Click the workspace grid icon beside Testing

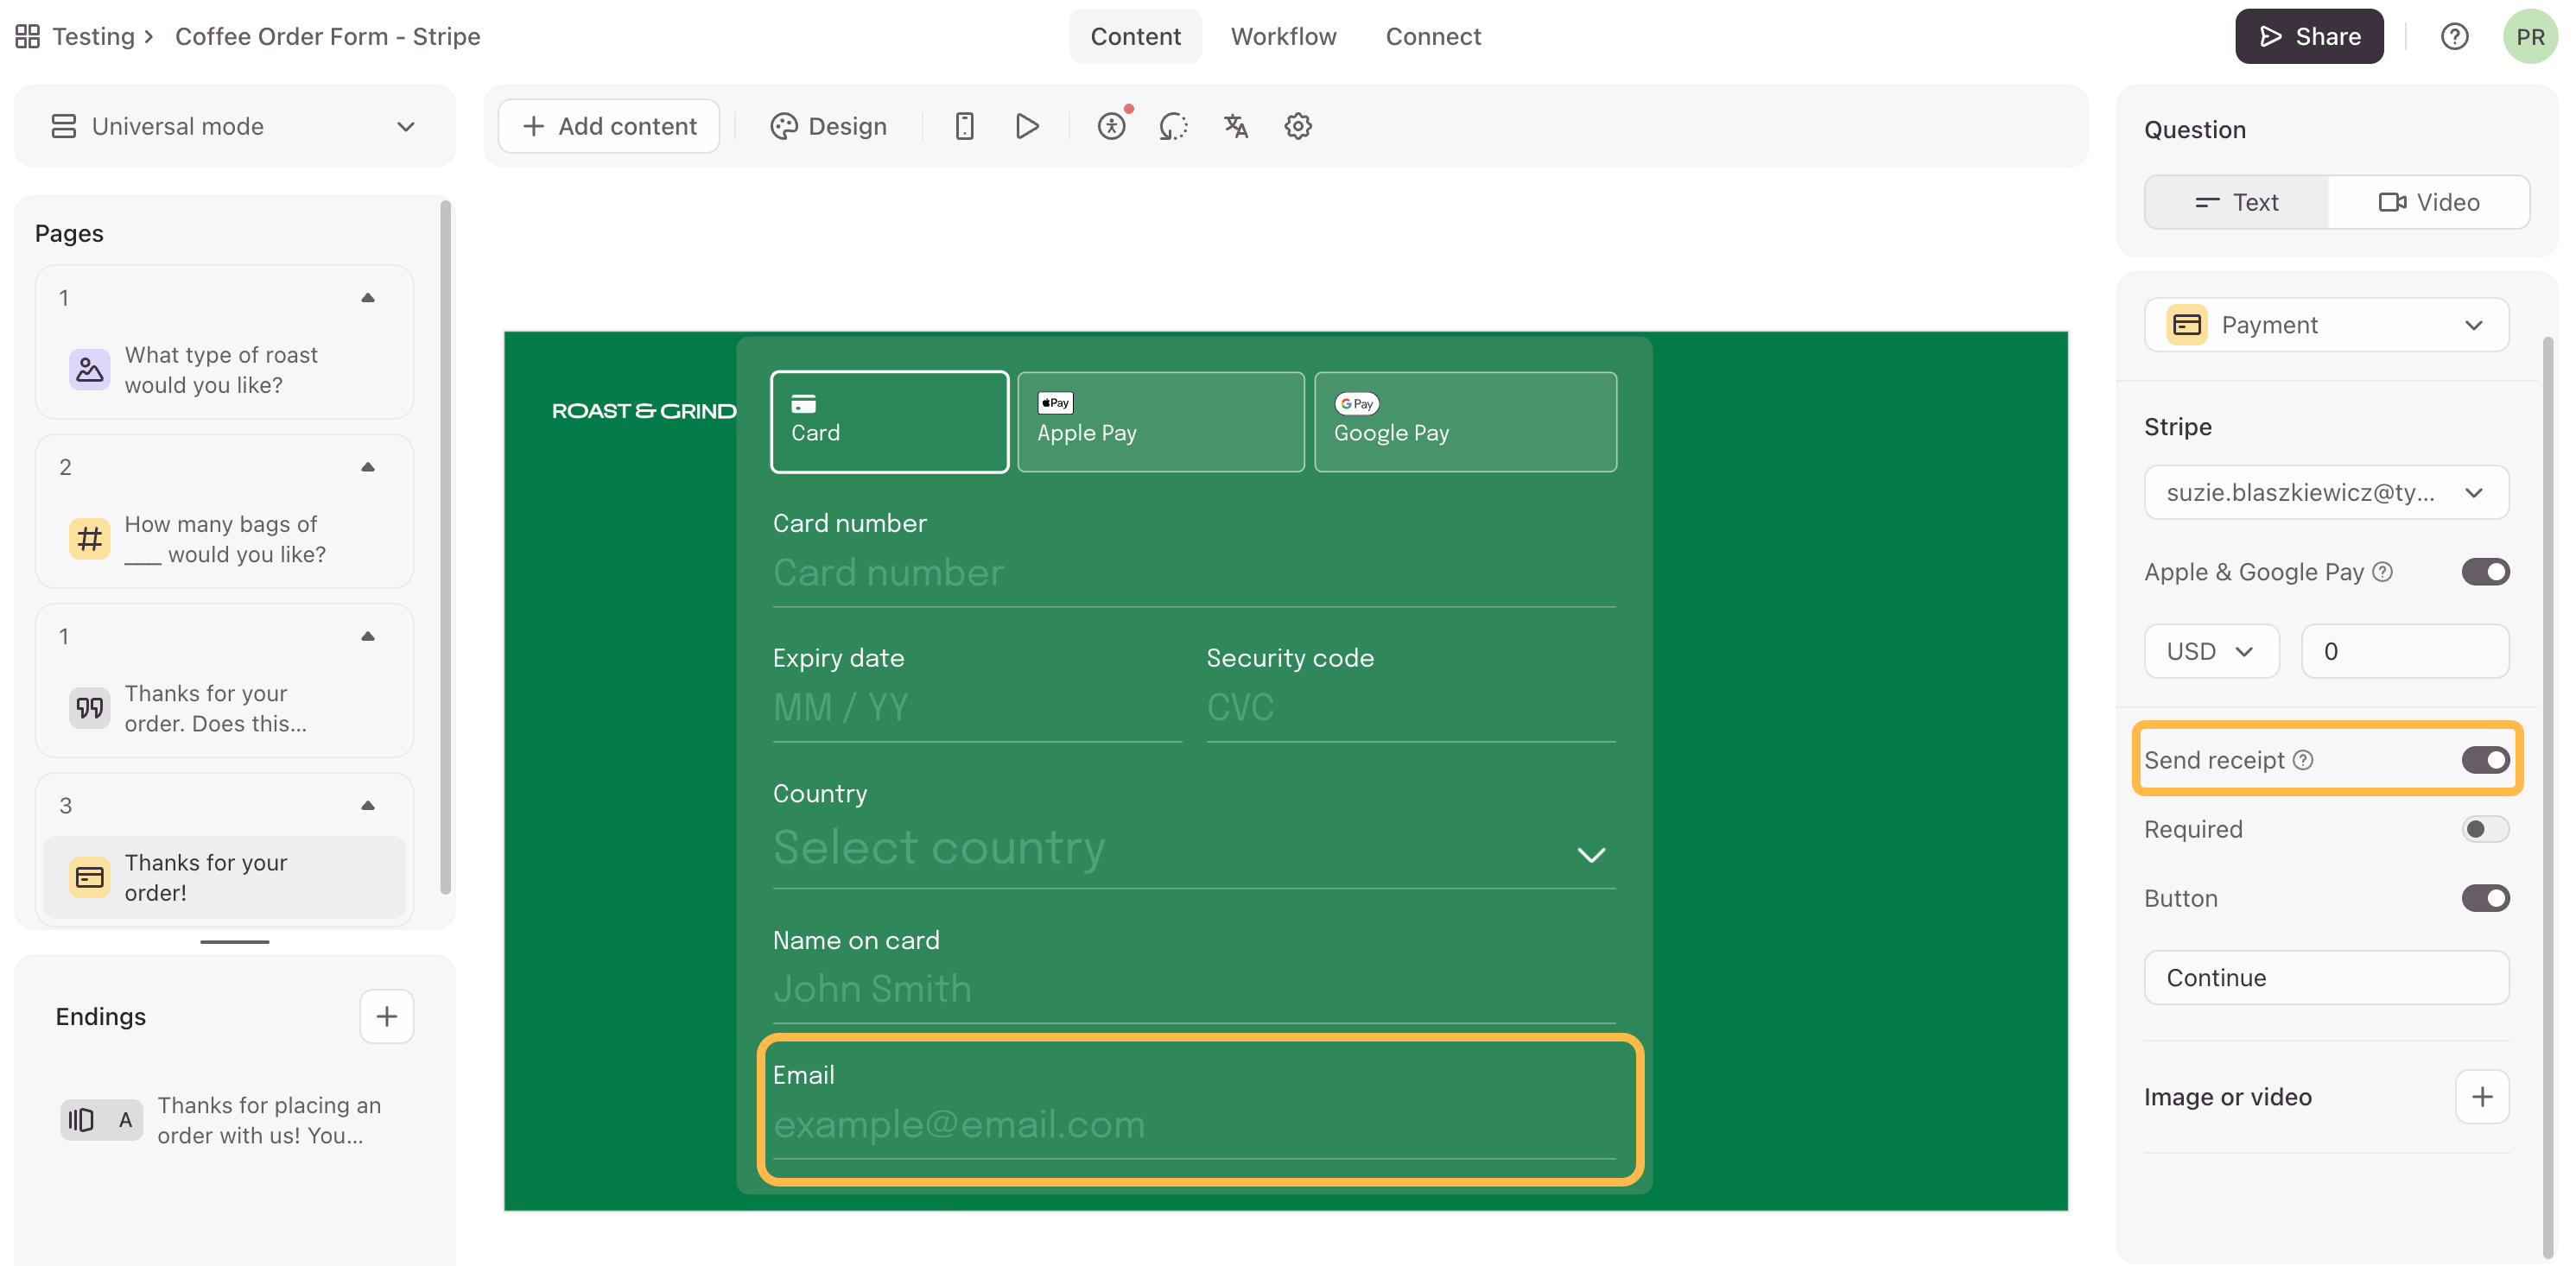(28, 37)
